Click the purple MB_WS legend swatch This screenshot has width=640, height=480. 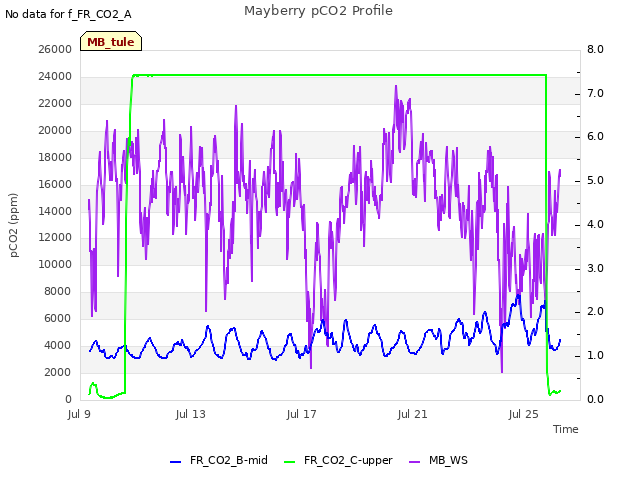414,462
